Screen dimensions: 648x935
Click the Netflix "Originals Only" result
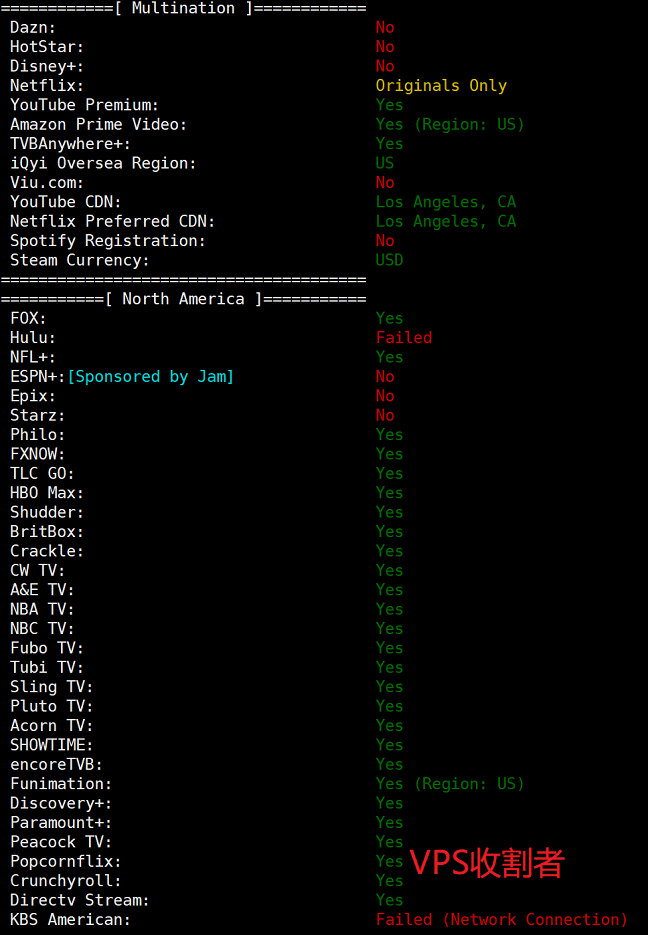pos(441,86)
